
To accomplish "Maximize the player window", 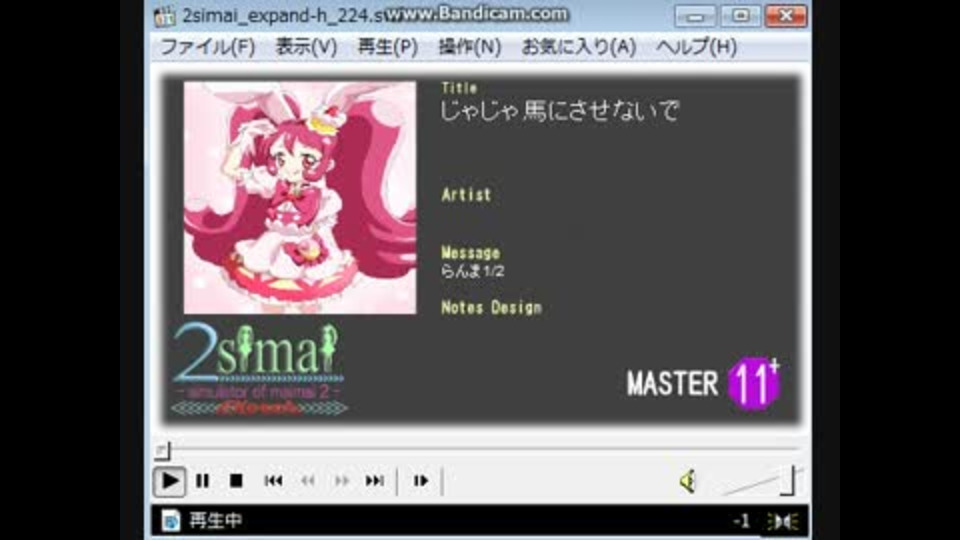I will pos(740,16).
